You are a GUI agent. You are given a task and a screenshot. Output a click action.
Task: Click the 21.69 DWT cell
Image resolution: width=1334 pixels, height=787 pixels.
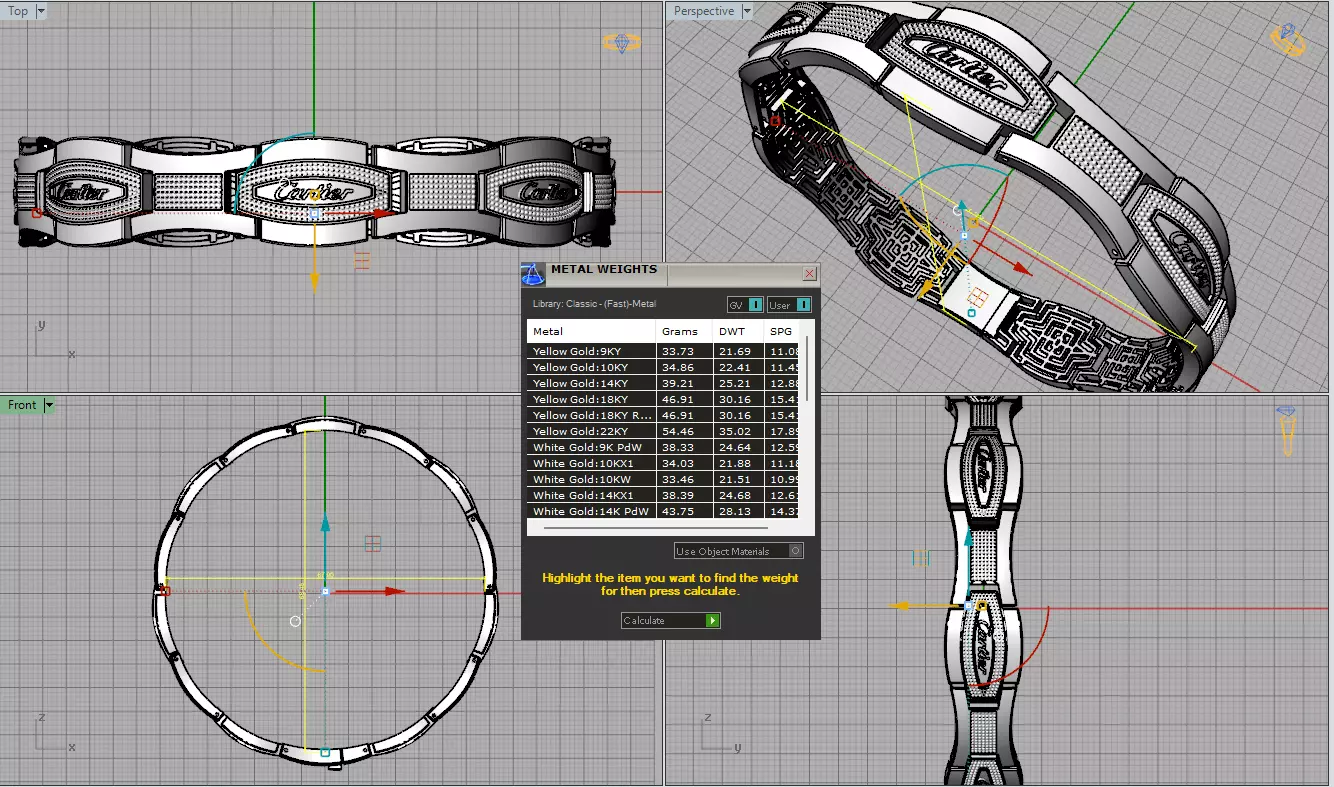click(738, 351)
